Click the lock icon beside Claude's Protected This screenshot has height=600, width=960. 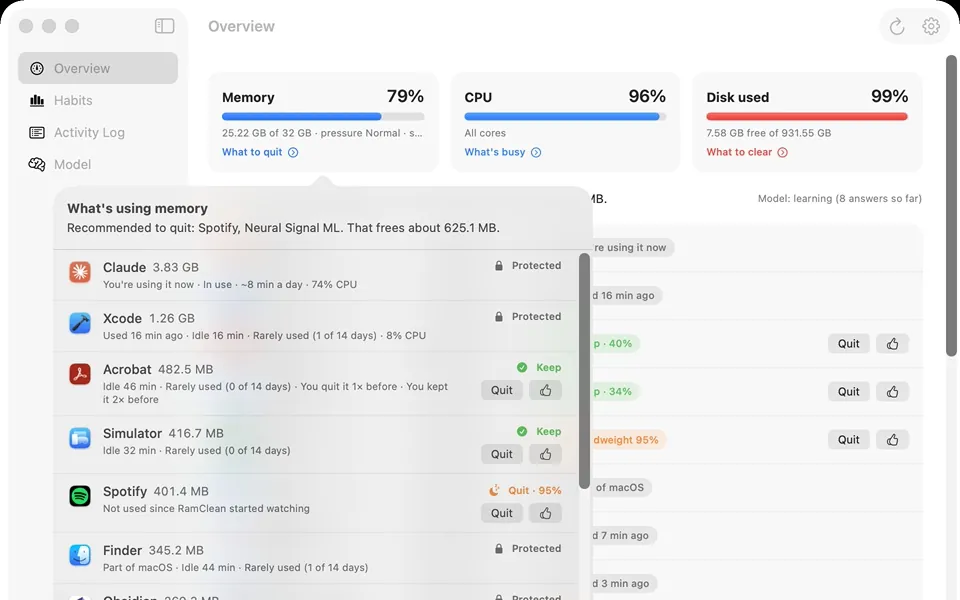click(499, 266)
